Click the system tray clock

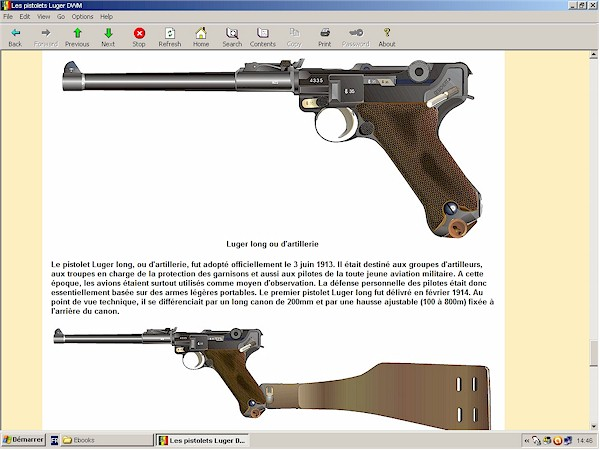pyautogui.click(x=584, y=441)
